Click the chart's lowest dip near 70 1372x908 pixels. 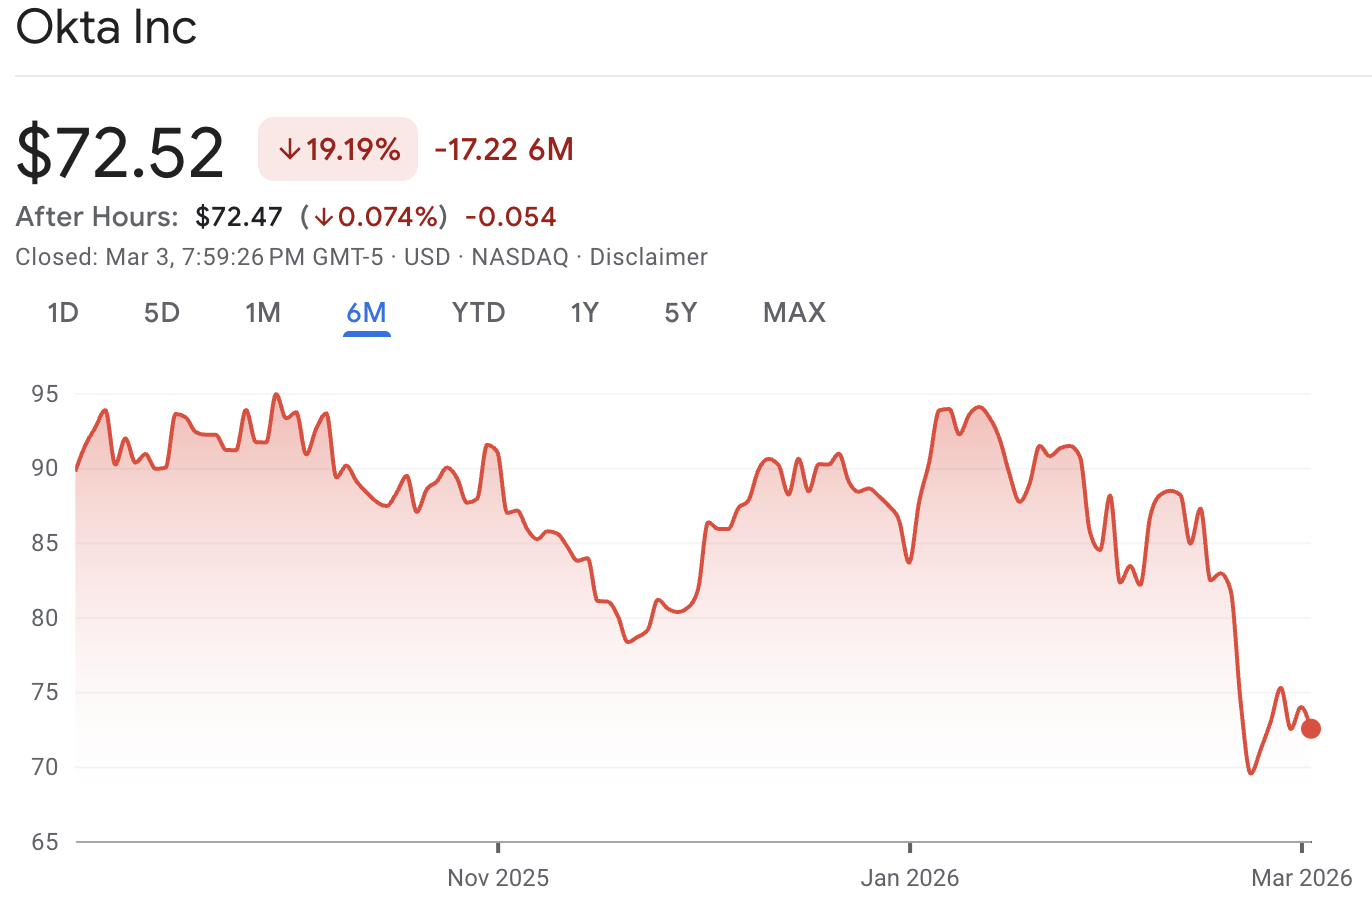point(1251,772)
